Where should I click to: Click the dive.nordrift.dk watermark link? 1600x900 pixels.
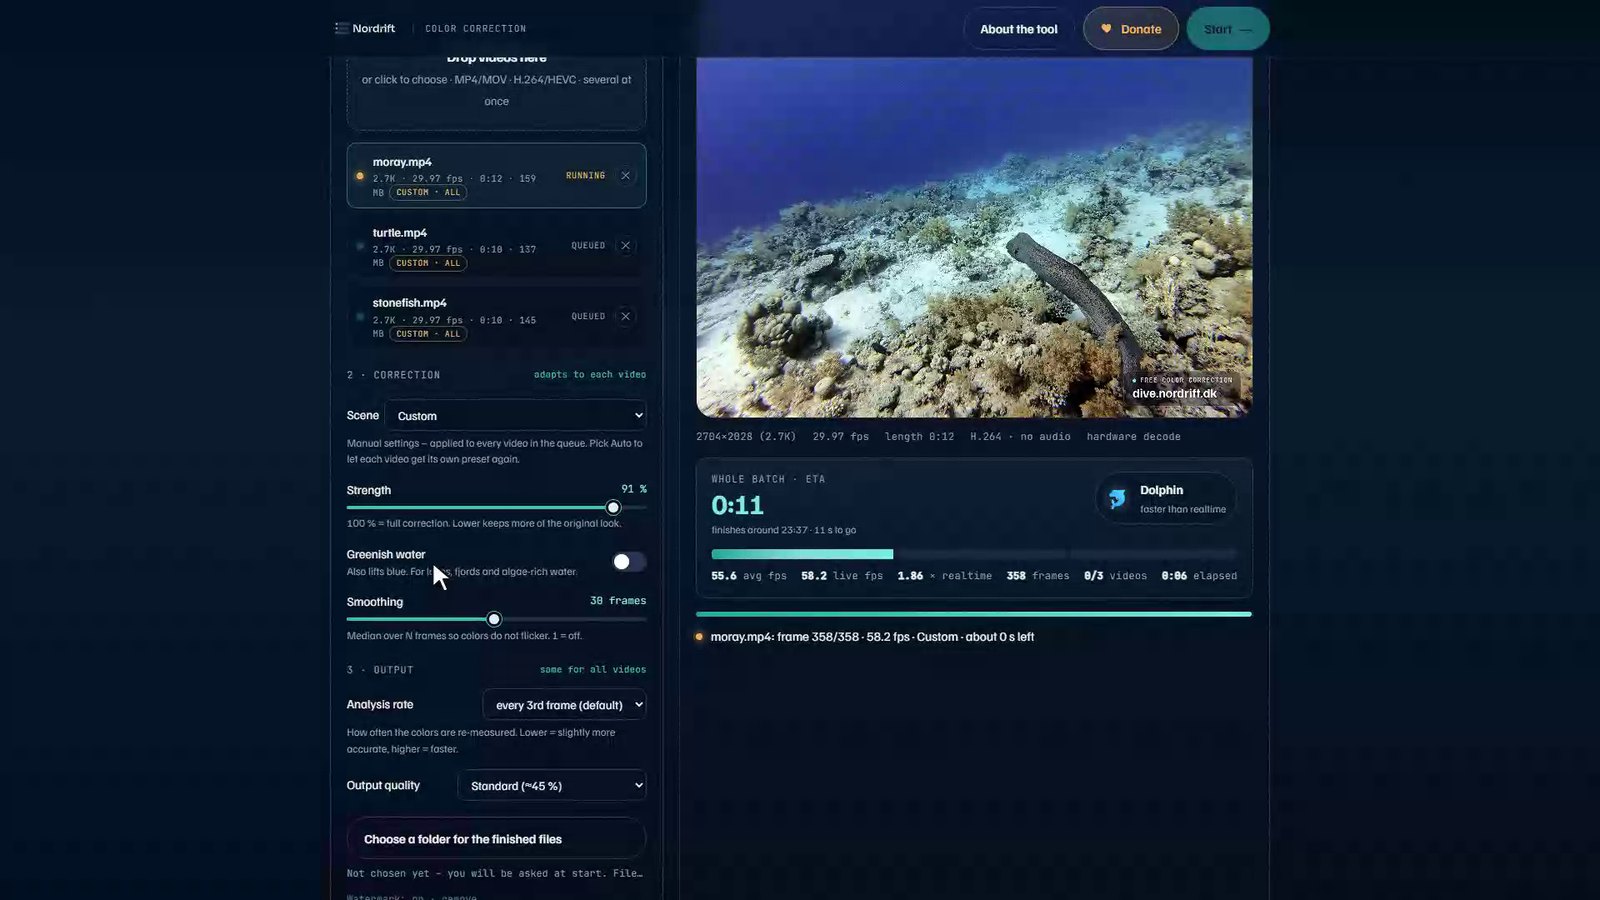coord(1174,394)
